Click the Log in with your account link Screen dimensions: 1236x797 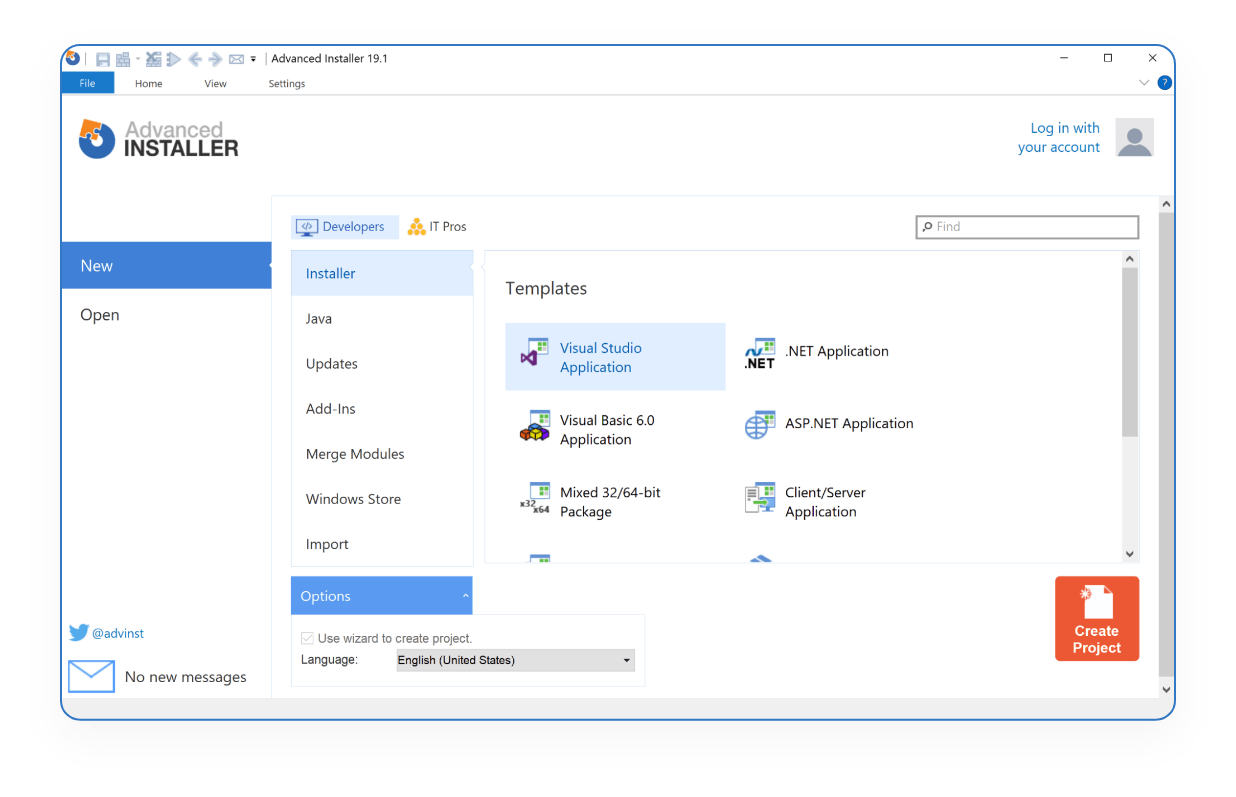1058,138
